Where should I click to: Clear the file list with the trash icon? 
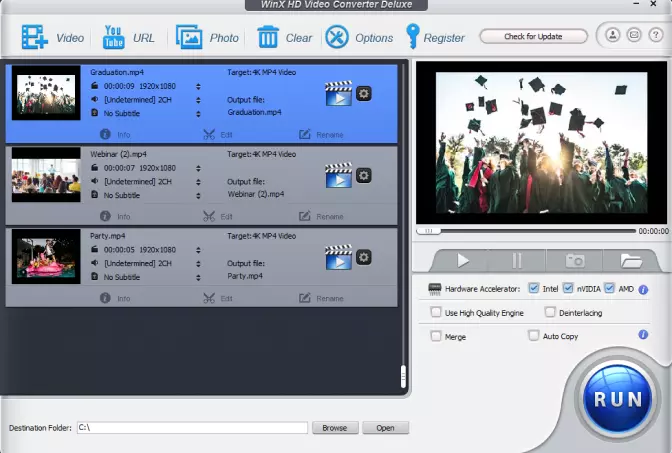tap(268, 37)
